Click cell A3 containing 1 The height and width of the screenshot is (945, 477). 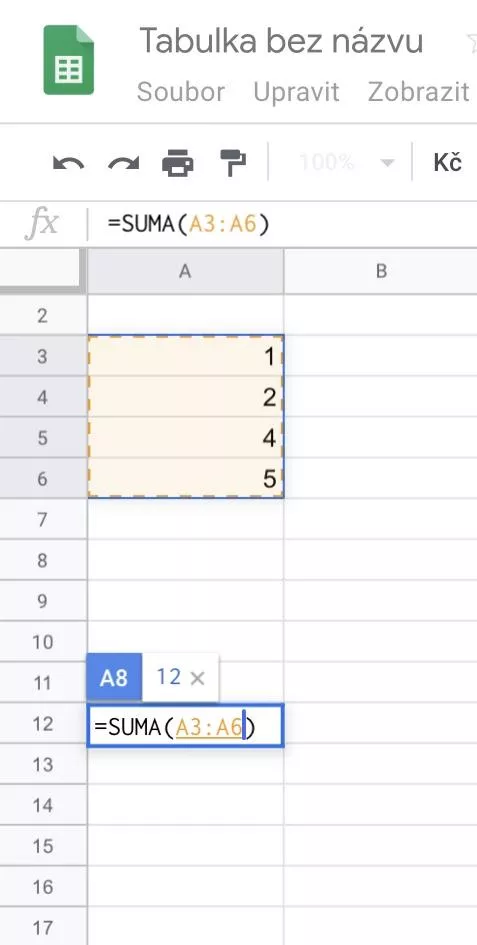186,356
